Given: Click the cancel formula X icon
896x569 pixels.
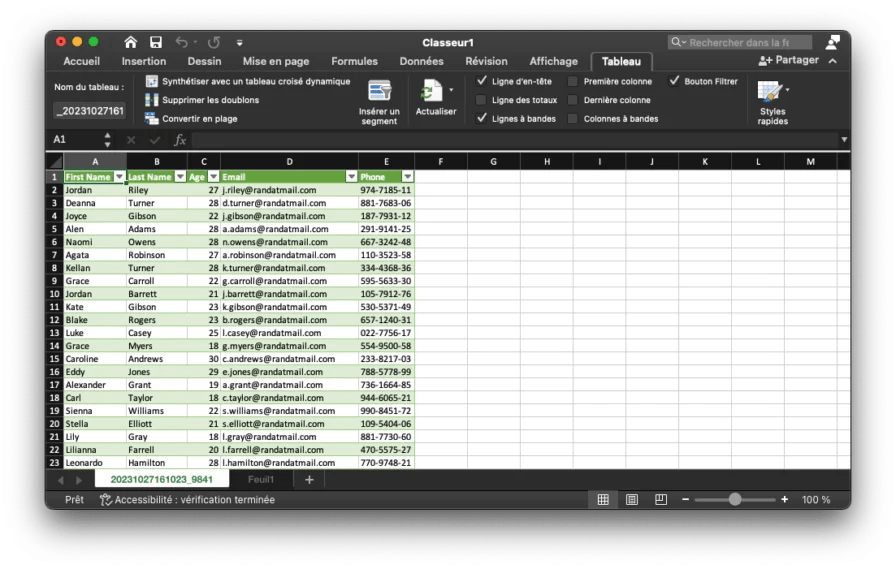Looking at the screenshot, I should click(131, 140).
